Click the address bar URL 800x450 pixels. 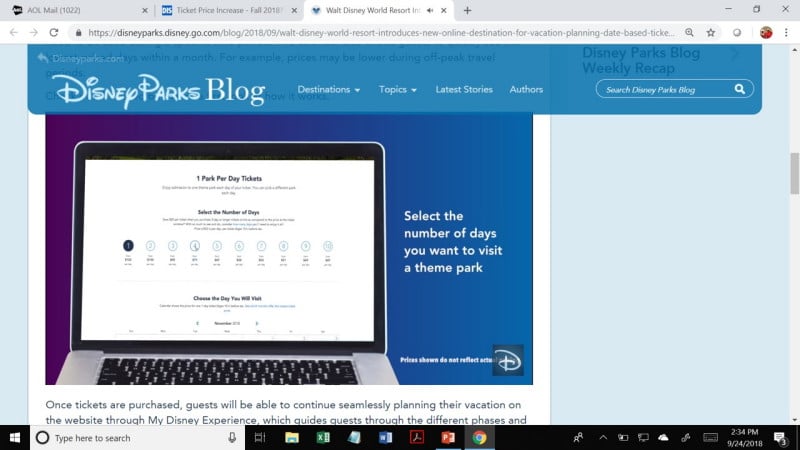click(381, 33)
